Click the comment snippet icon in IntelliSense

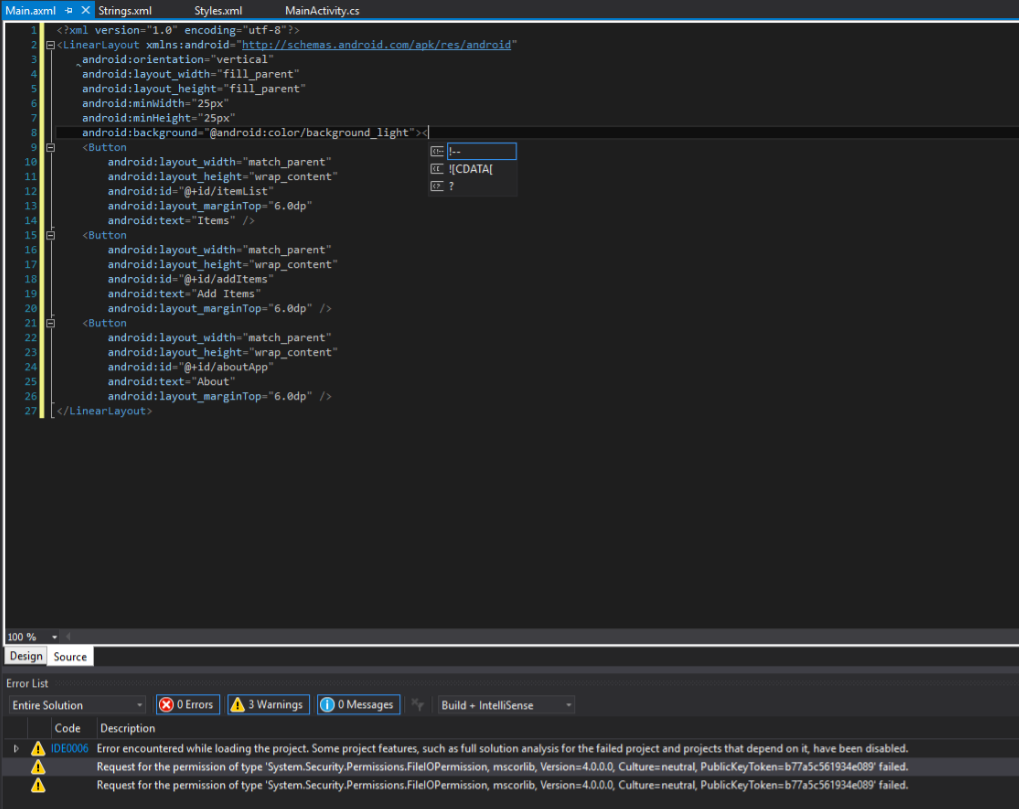[x=437, y=151]
